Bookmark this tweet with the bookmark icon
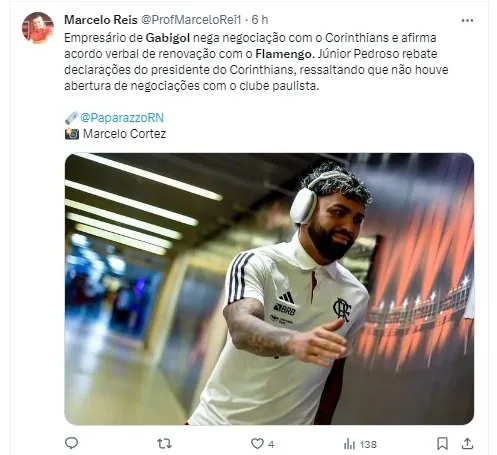 (x=442, y=444)
